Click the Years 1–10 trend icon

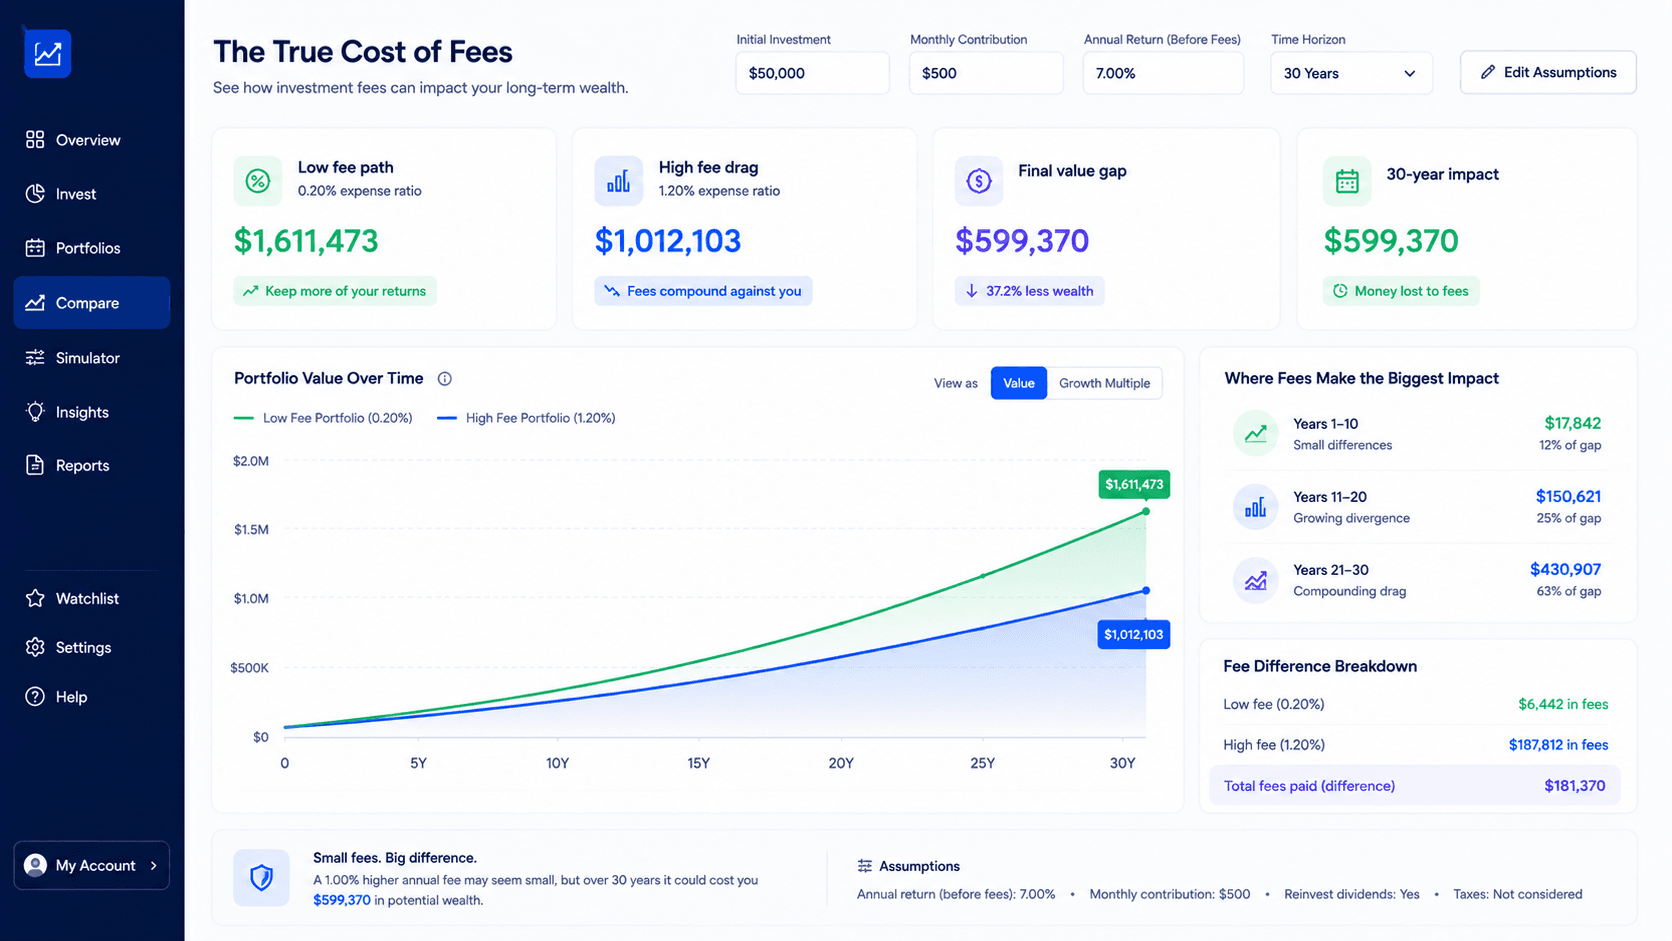click(1255, 434)
